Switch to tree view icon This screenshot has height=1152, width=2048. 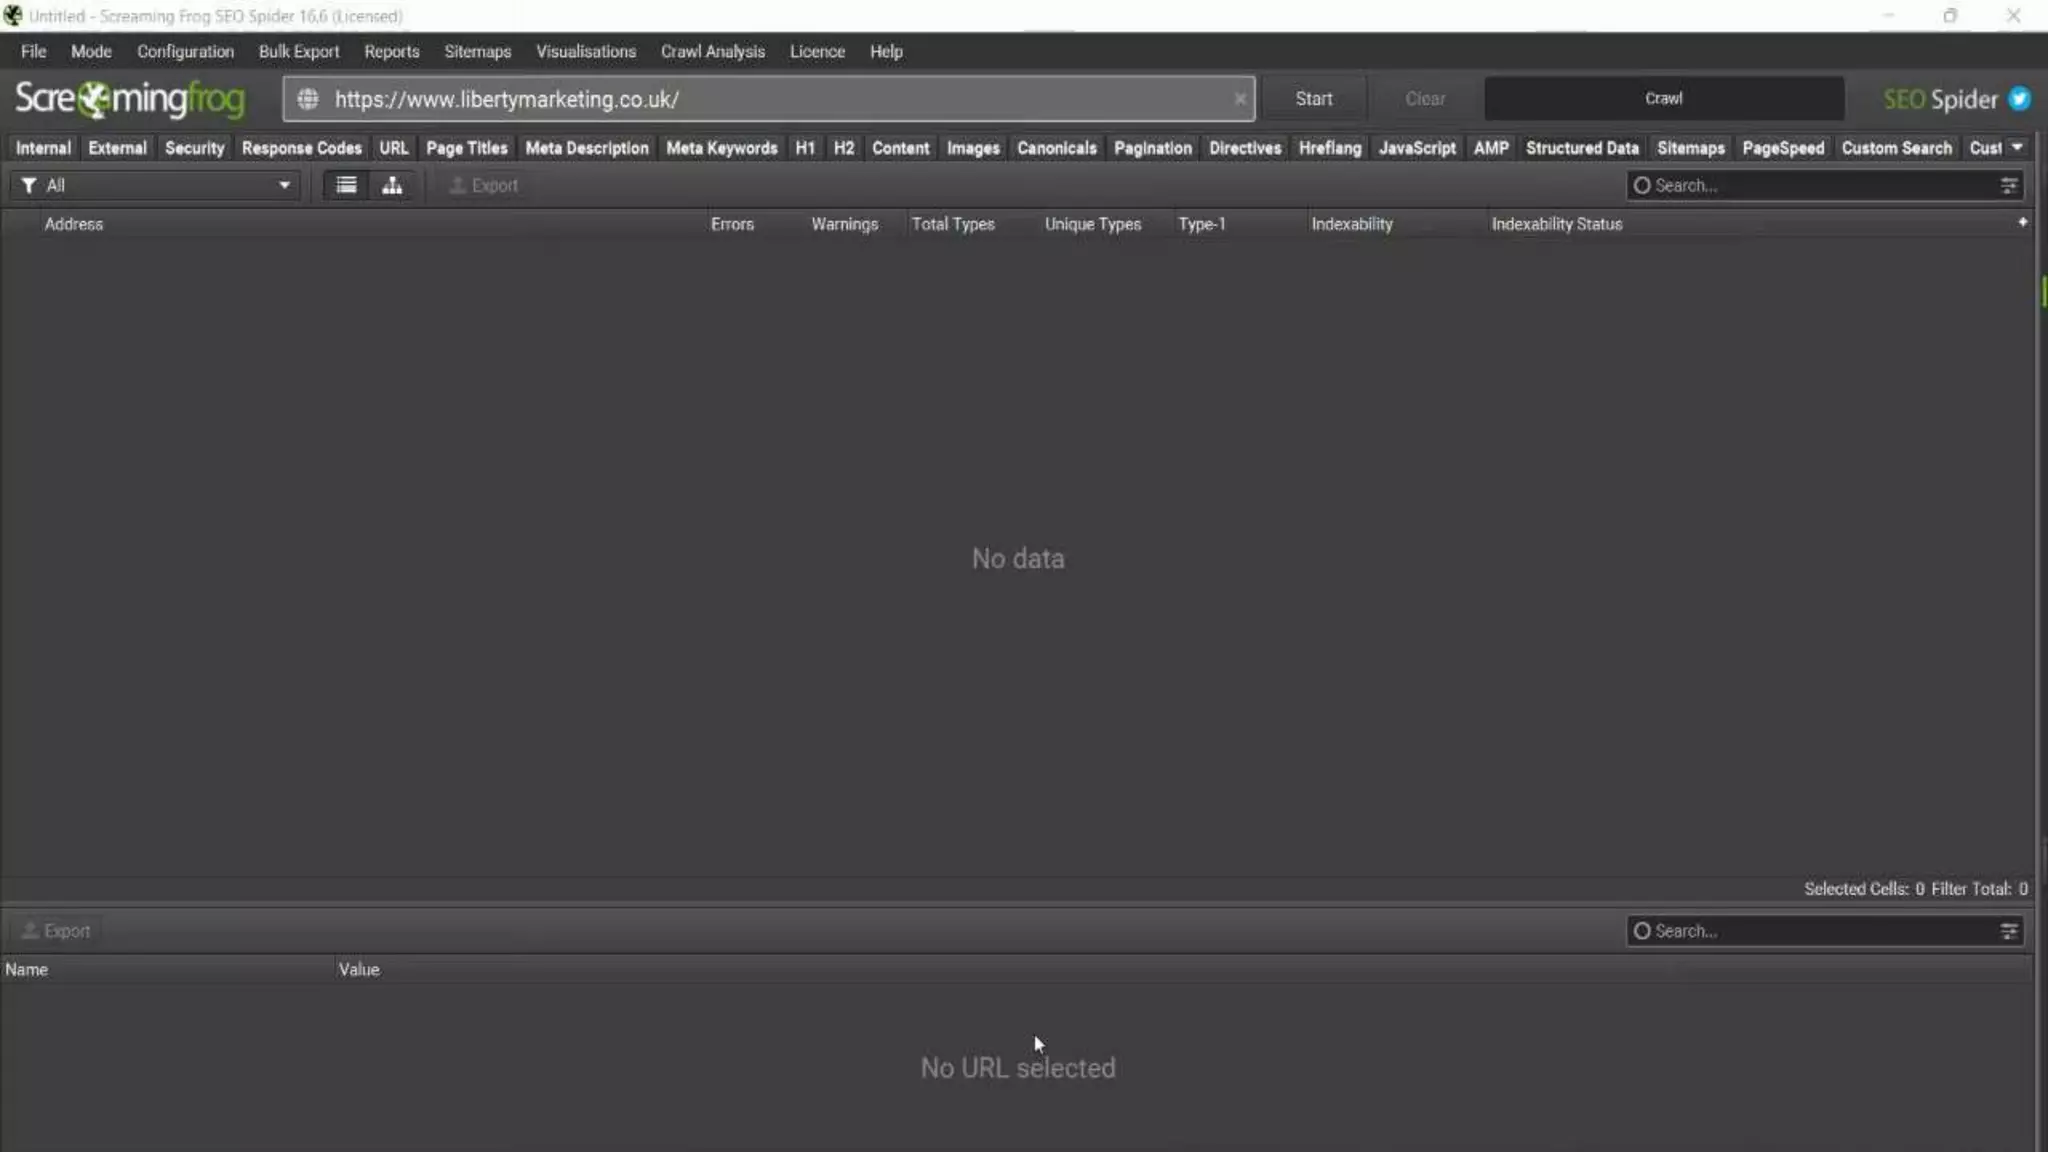point(392,185)
